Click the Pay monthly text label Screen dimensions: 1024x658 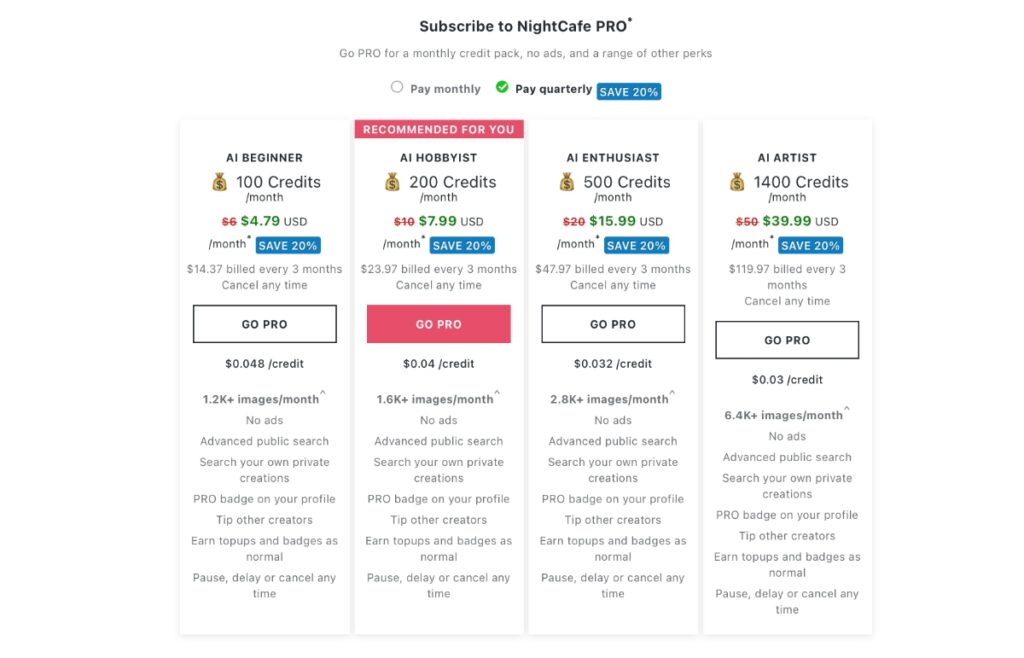click(445, 89)
